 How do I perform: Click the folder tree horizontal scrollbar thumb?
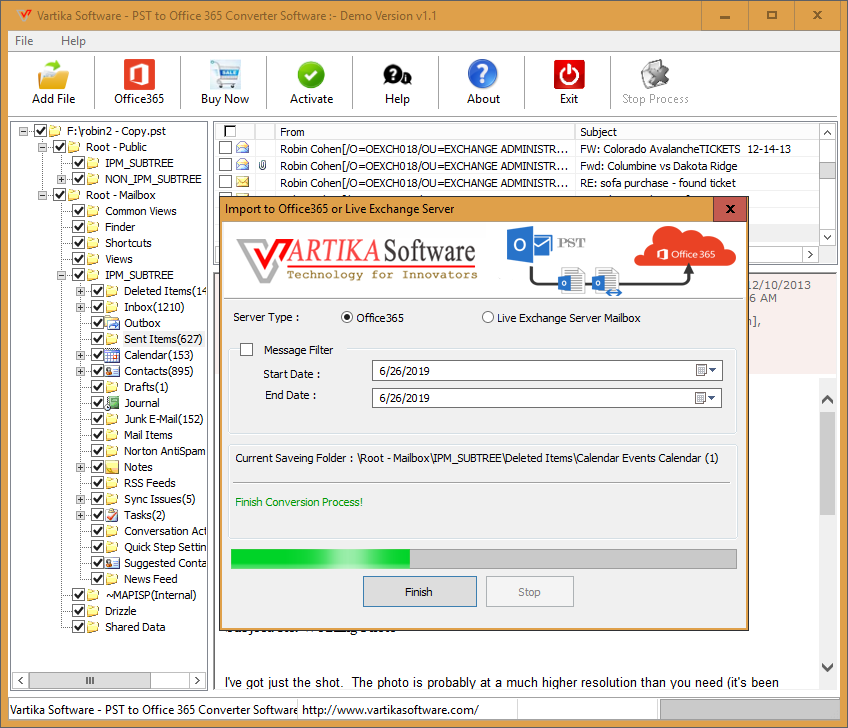tap(90, 680)
